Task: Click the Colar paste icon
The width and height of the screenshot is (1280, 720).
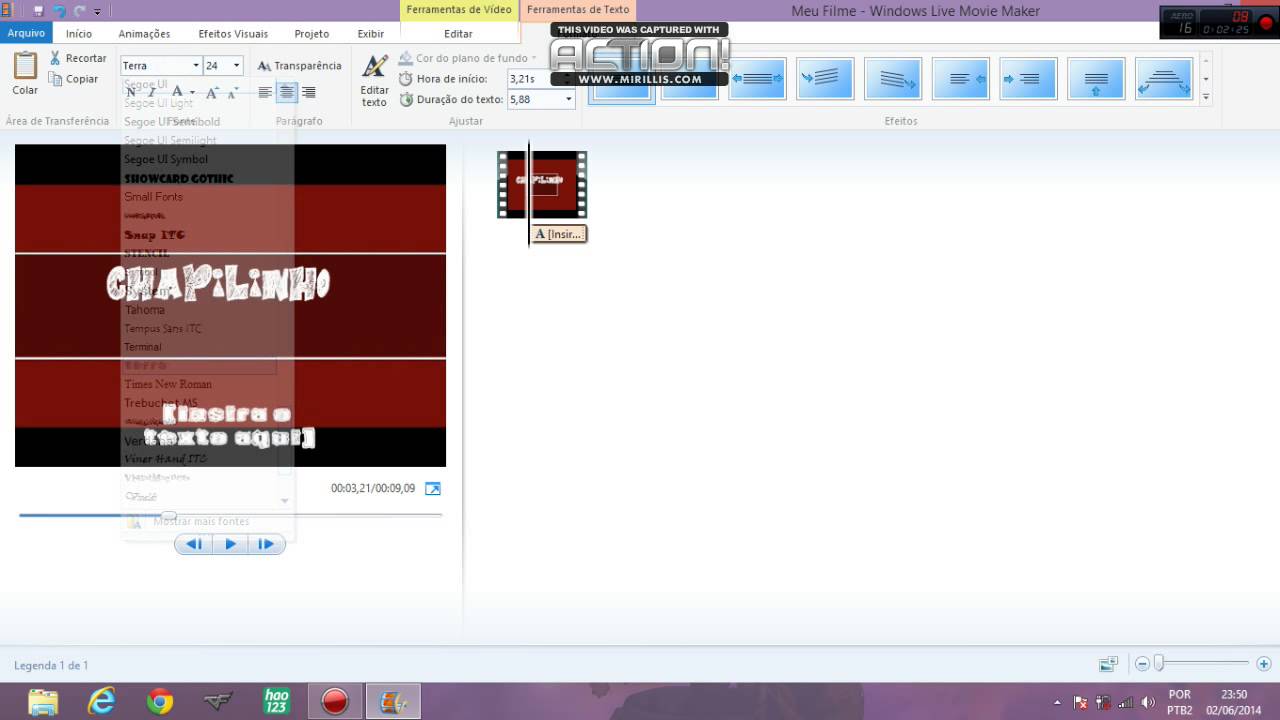Action: (25, 67)
